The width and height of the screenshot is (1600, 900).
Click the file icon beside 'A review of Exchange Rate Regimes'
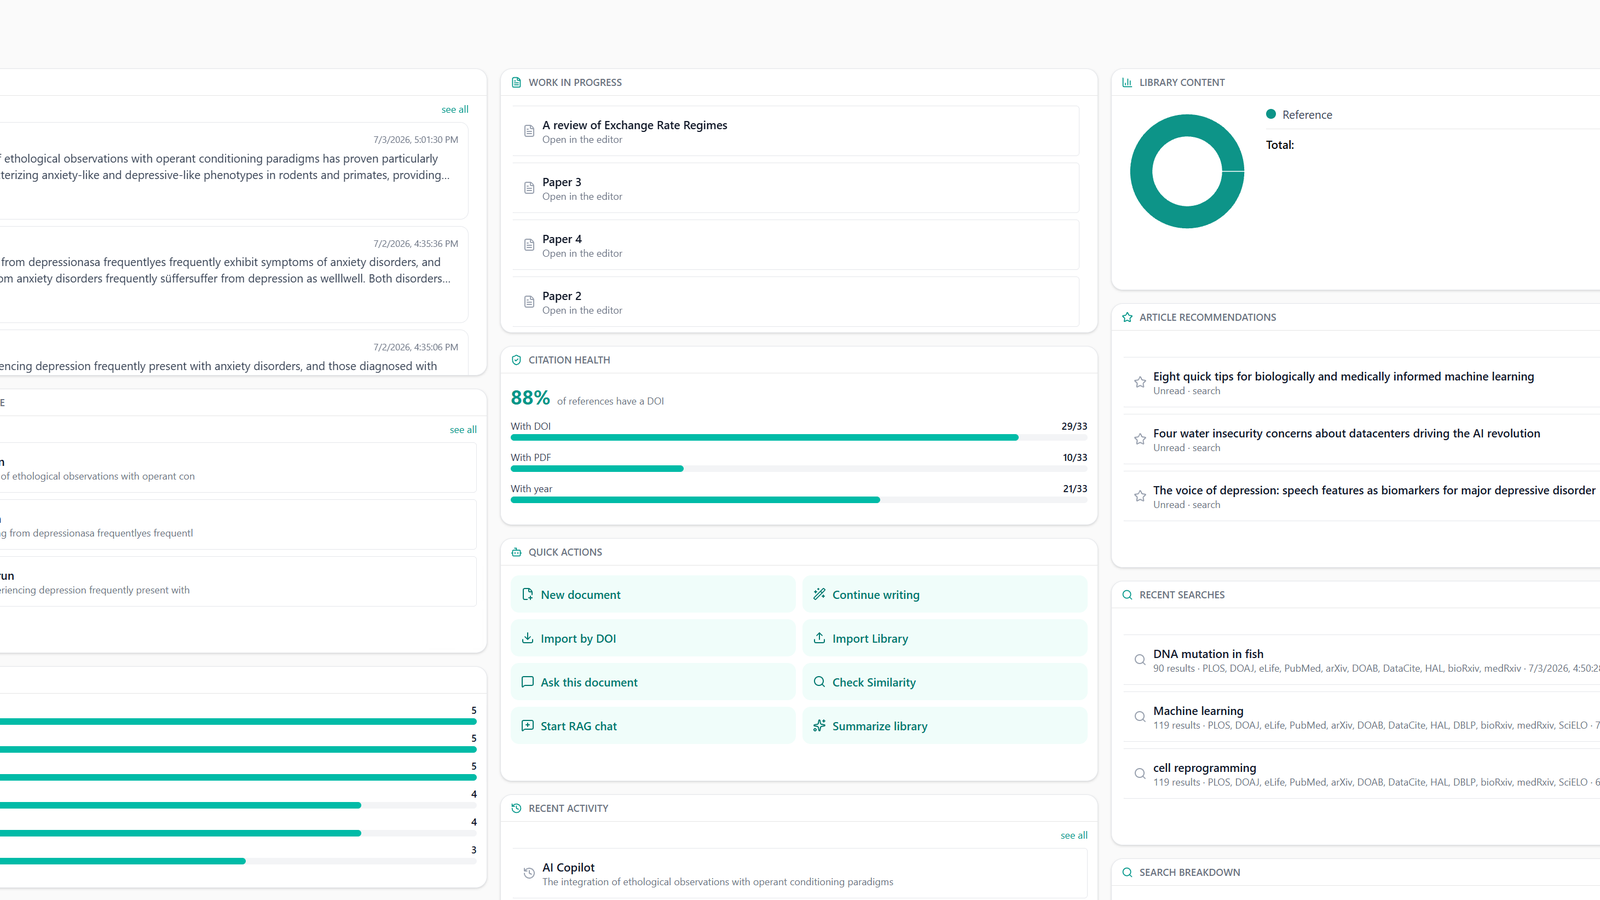529,131
